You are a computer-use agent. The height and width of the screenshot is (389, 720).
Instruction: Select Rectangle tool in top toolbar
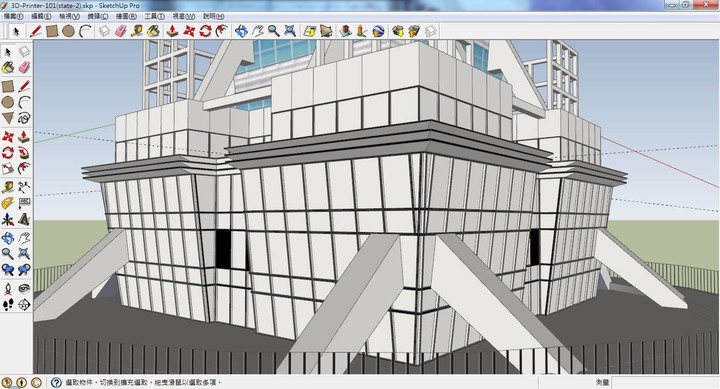[x=52, y=31]
